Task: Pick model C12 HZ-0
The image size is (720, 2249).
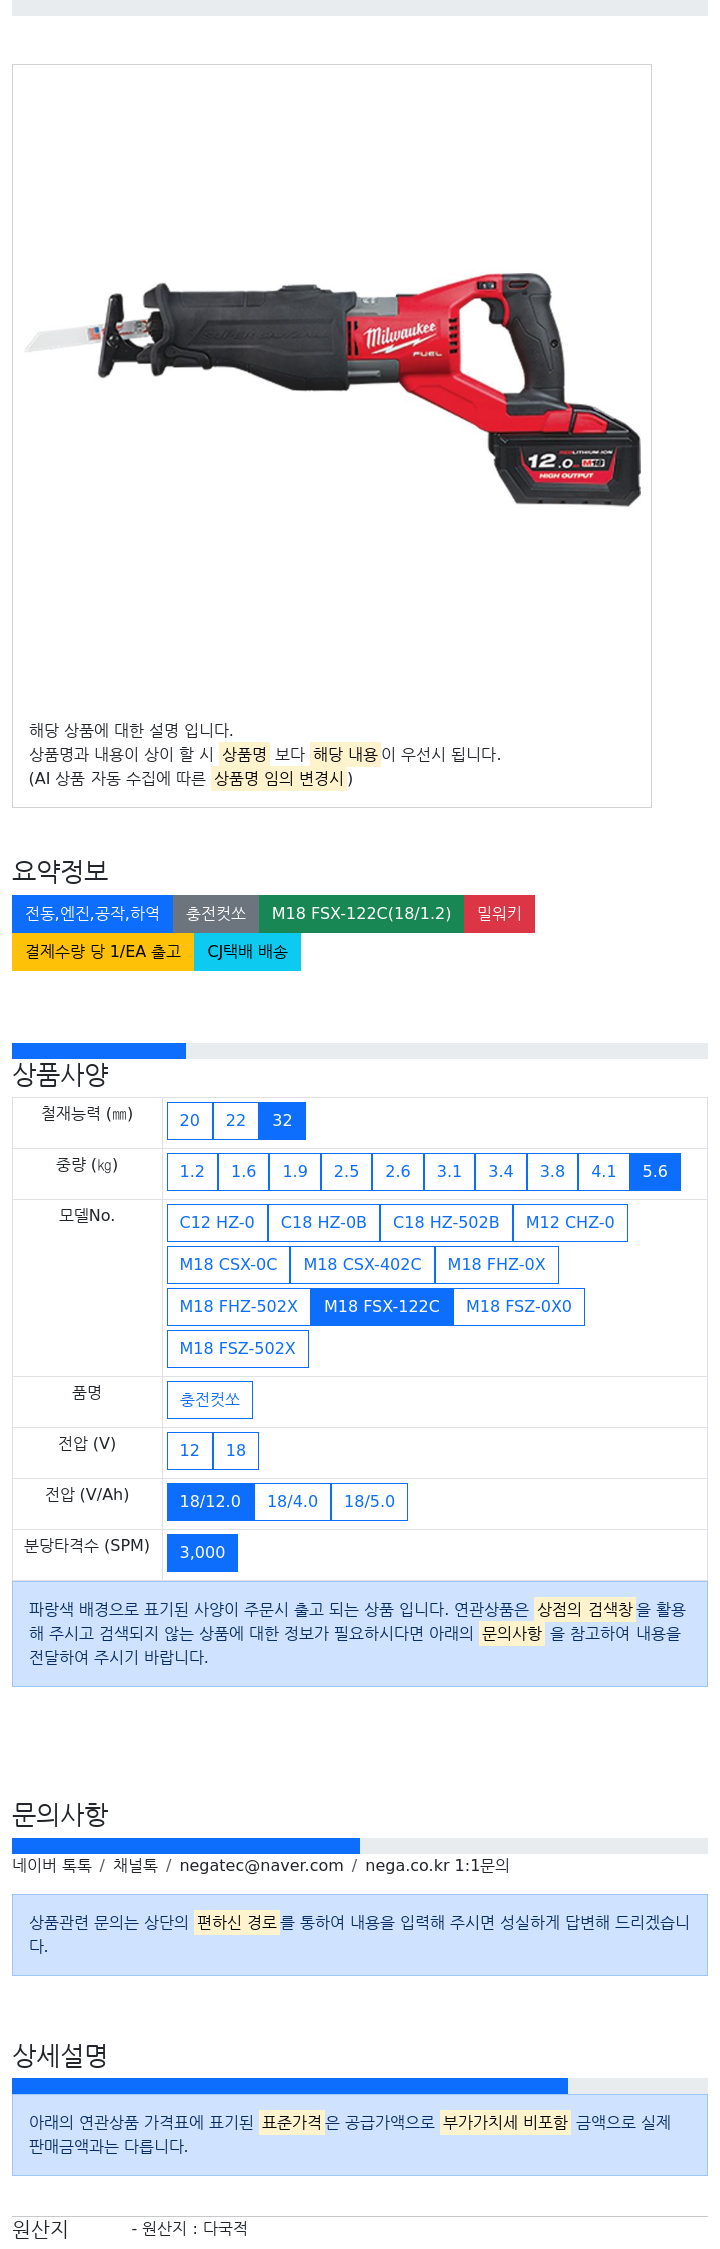Action: [x=217, y=1223]
